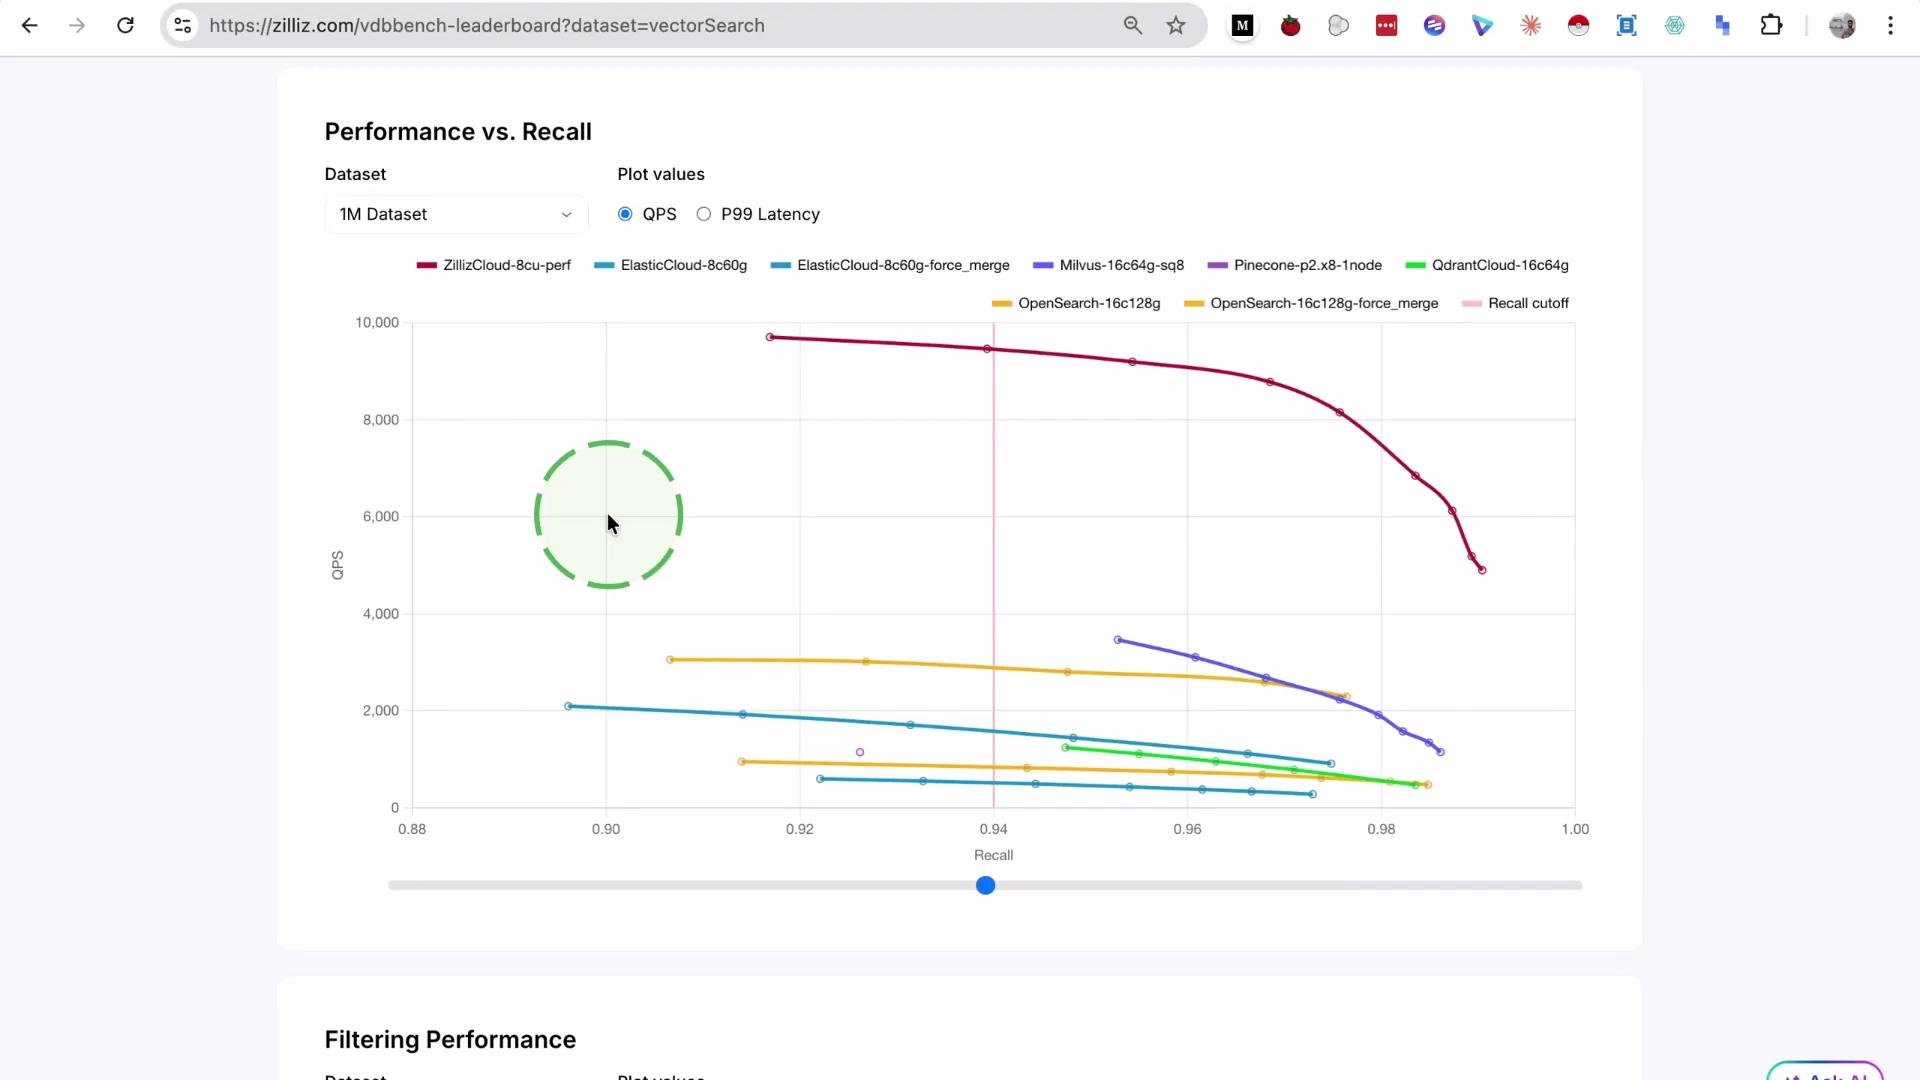Open the tomato timer extension
This screenshot has width=1920, height=1080.
[1291, 26]
